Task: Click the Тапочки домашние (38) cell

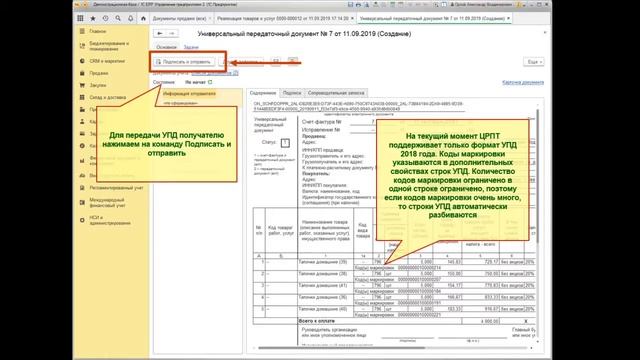Action: tap(326, 274)
